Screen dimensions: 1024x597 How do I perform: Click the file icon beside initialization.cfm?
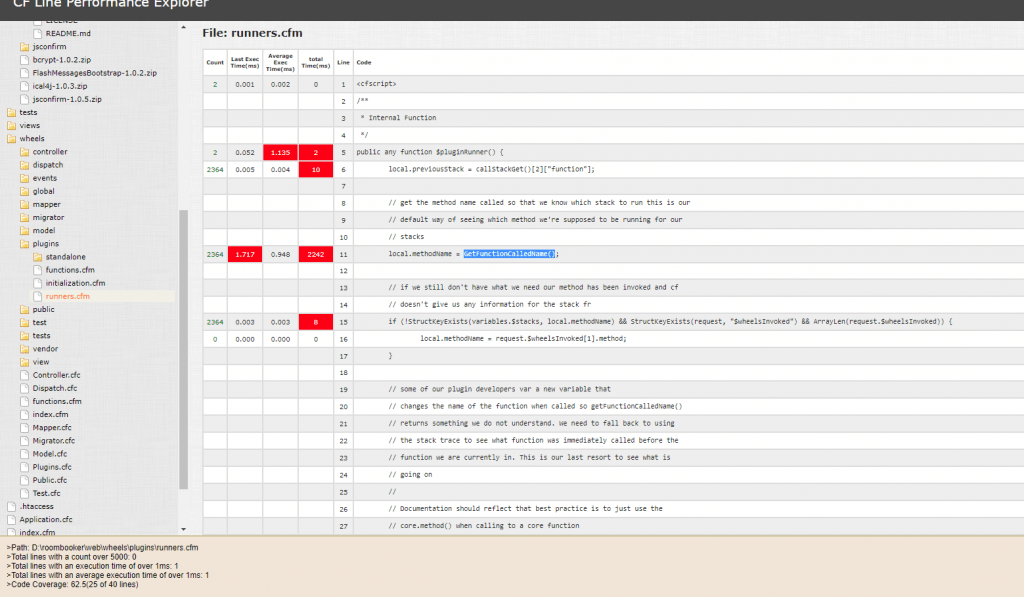(x=37, y=283)
